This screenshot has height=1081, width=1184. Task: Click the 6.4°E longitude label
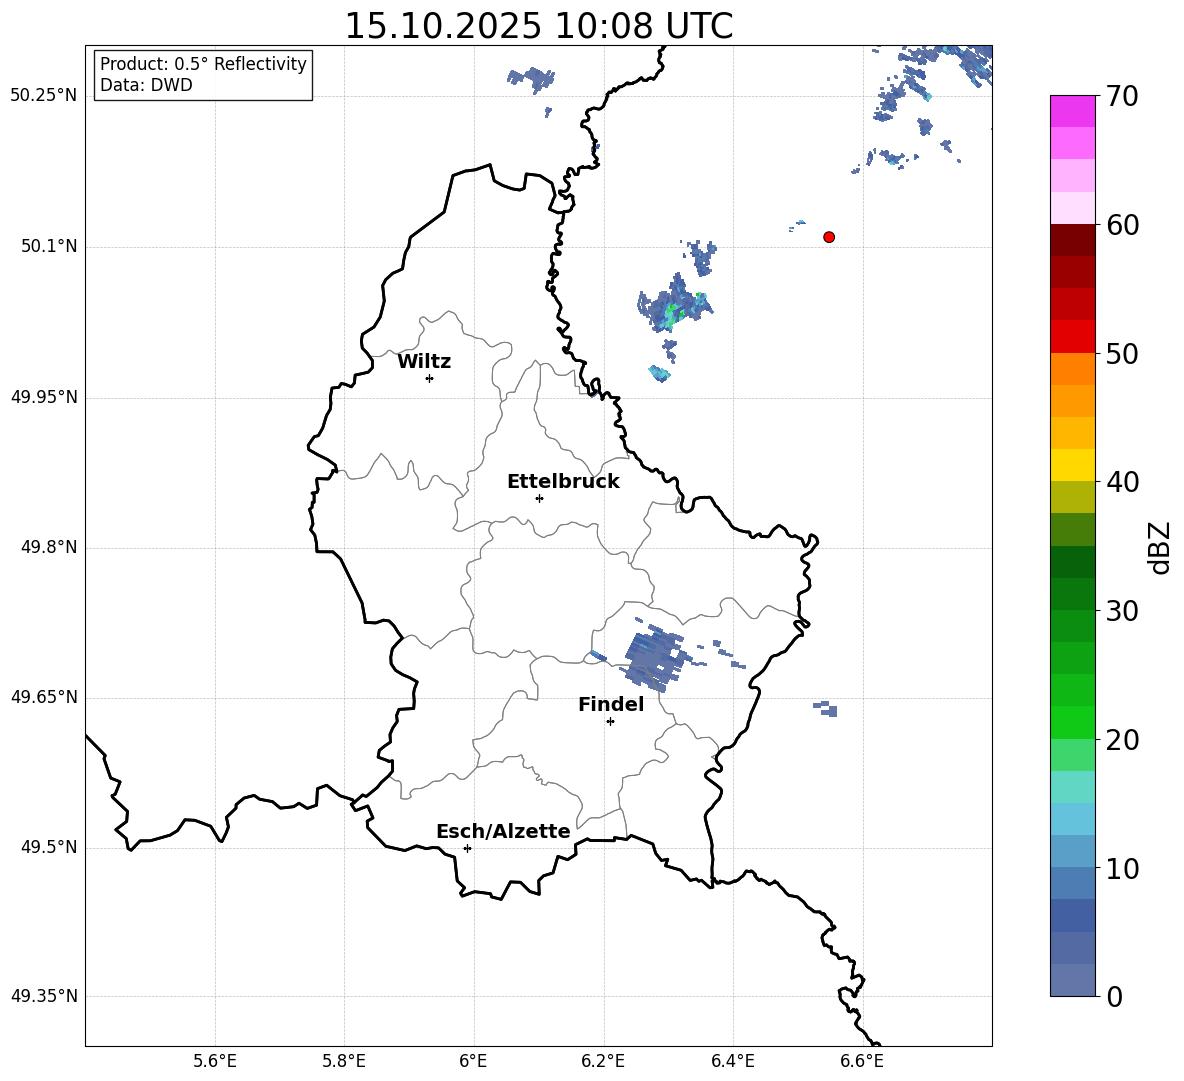tap(732, 1061)
